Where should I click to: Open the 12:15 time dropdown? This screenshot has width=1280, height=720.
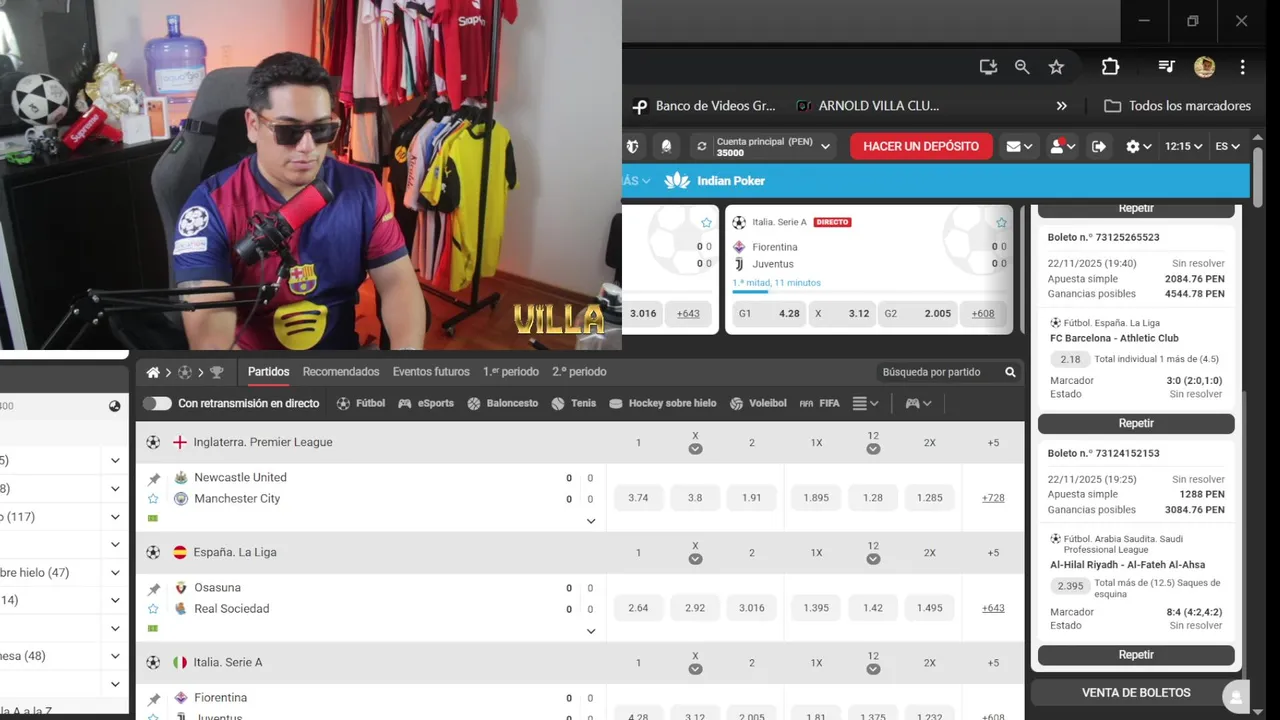coord(1184,146)
